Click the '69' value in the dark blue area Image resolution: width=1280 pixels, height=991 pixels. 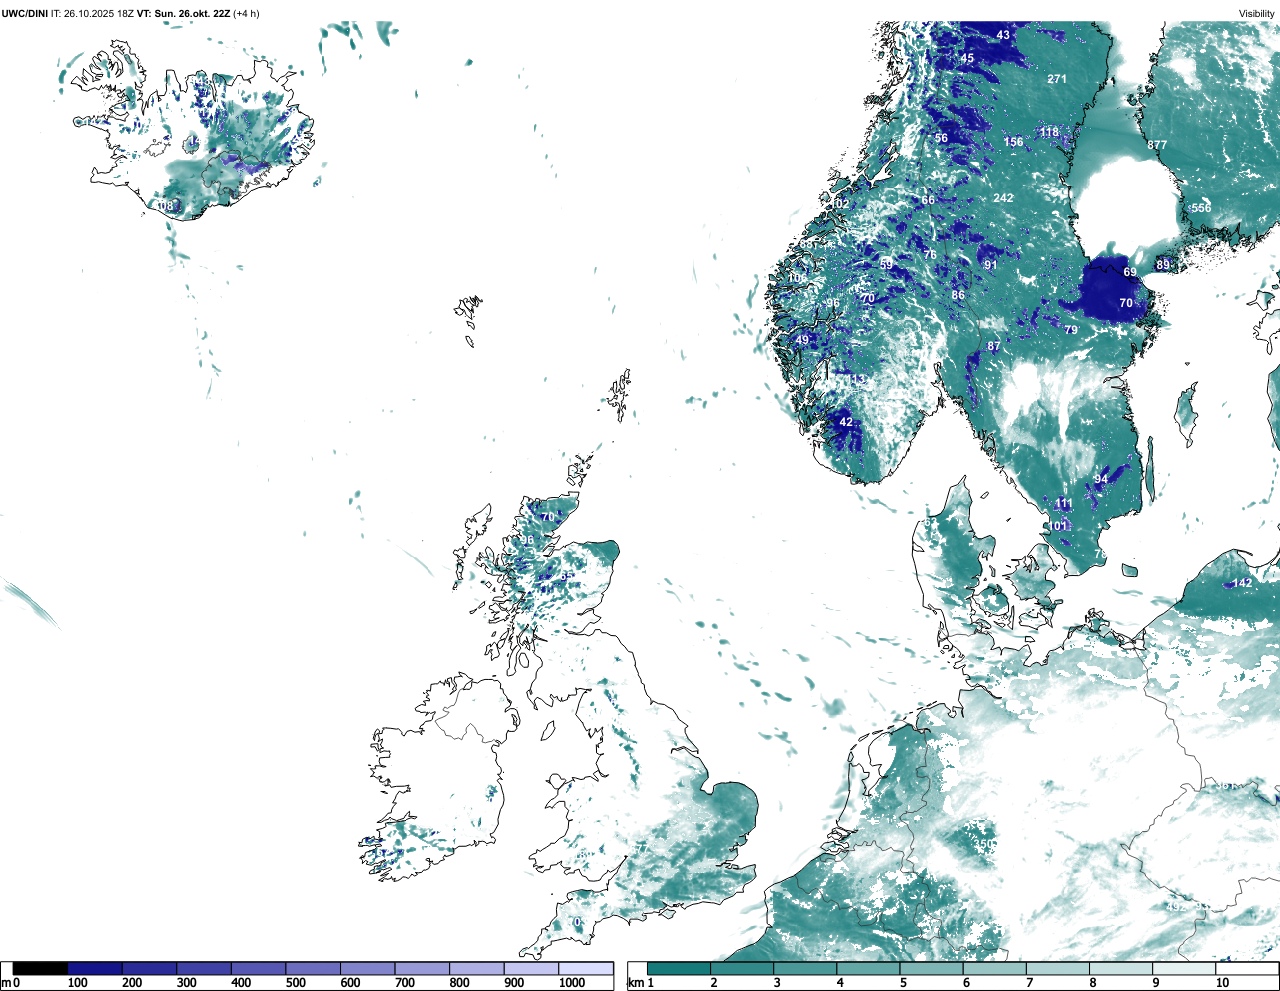point(1129,272)
